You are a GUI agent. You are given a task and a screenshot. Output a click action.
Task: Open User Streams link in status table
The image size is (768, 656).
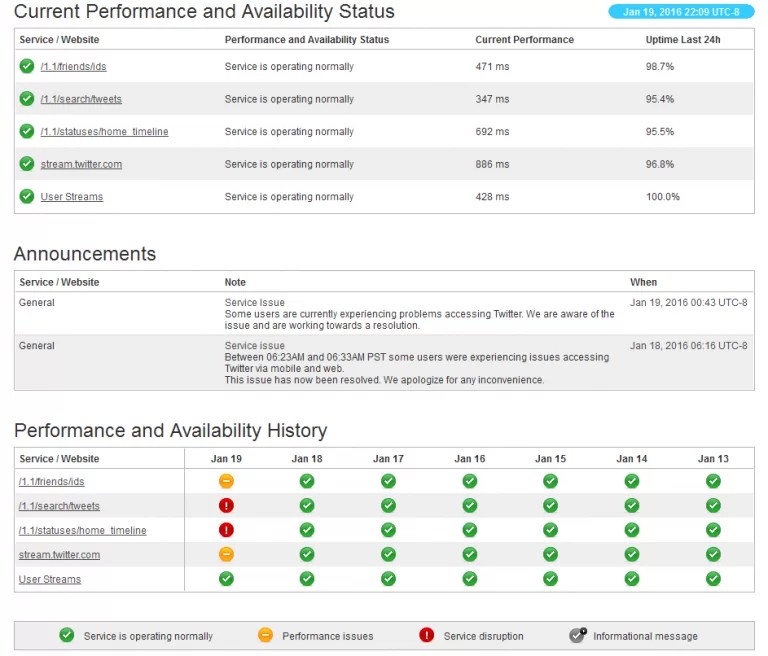coord(72,197)
